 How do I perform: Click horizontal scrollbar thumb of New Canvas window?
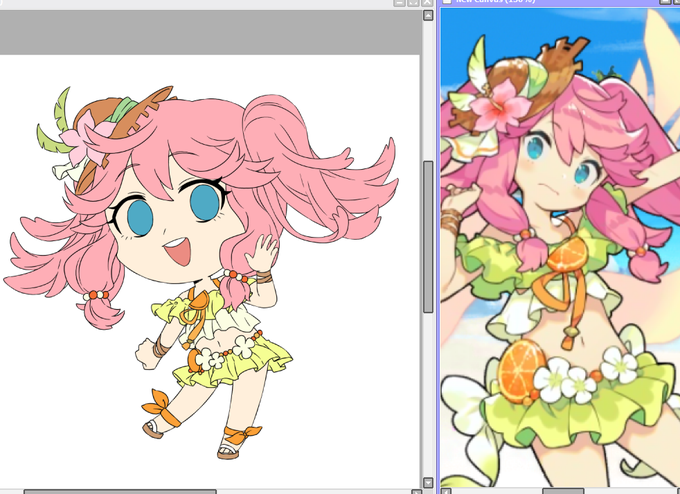(x=563, y=491)
